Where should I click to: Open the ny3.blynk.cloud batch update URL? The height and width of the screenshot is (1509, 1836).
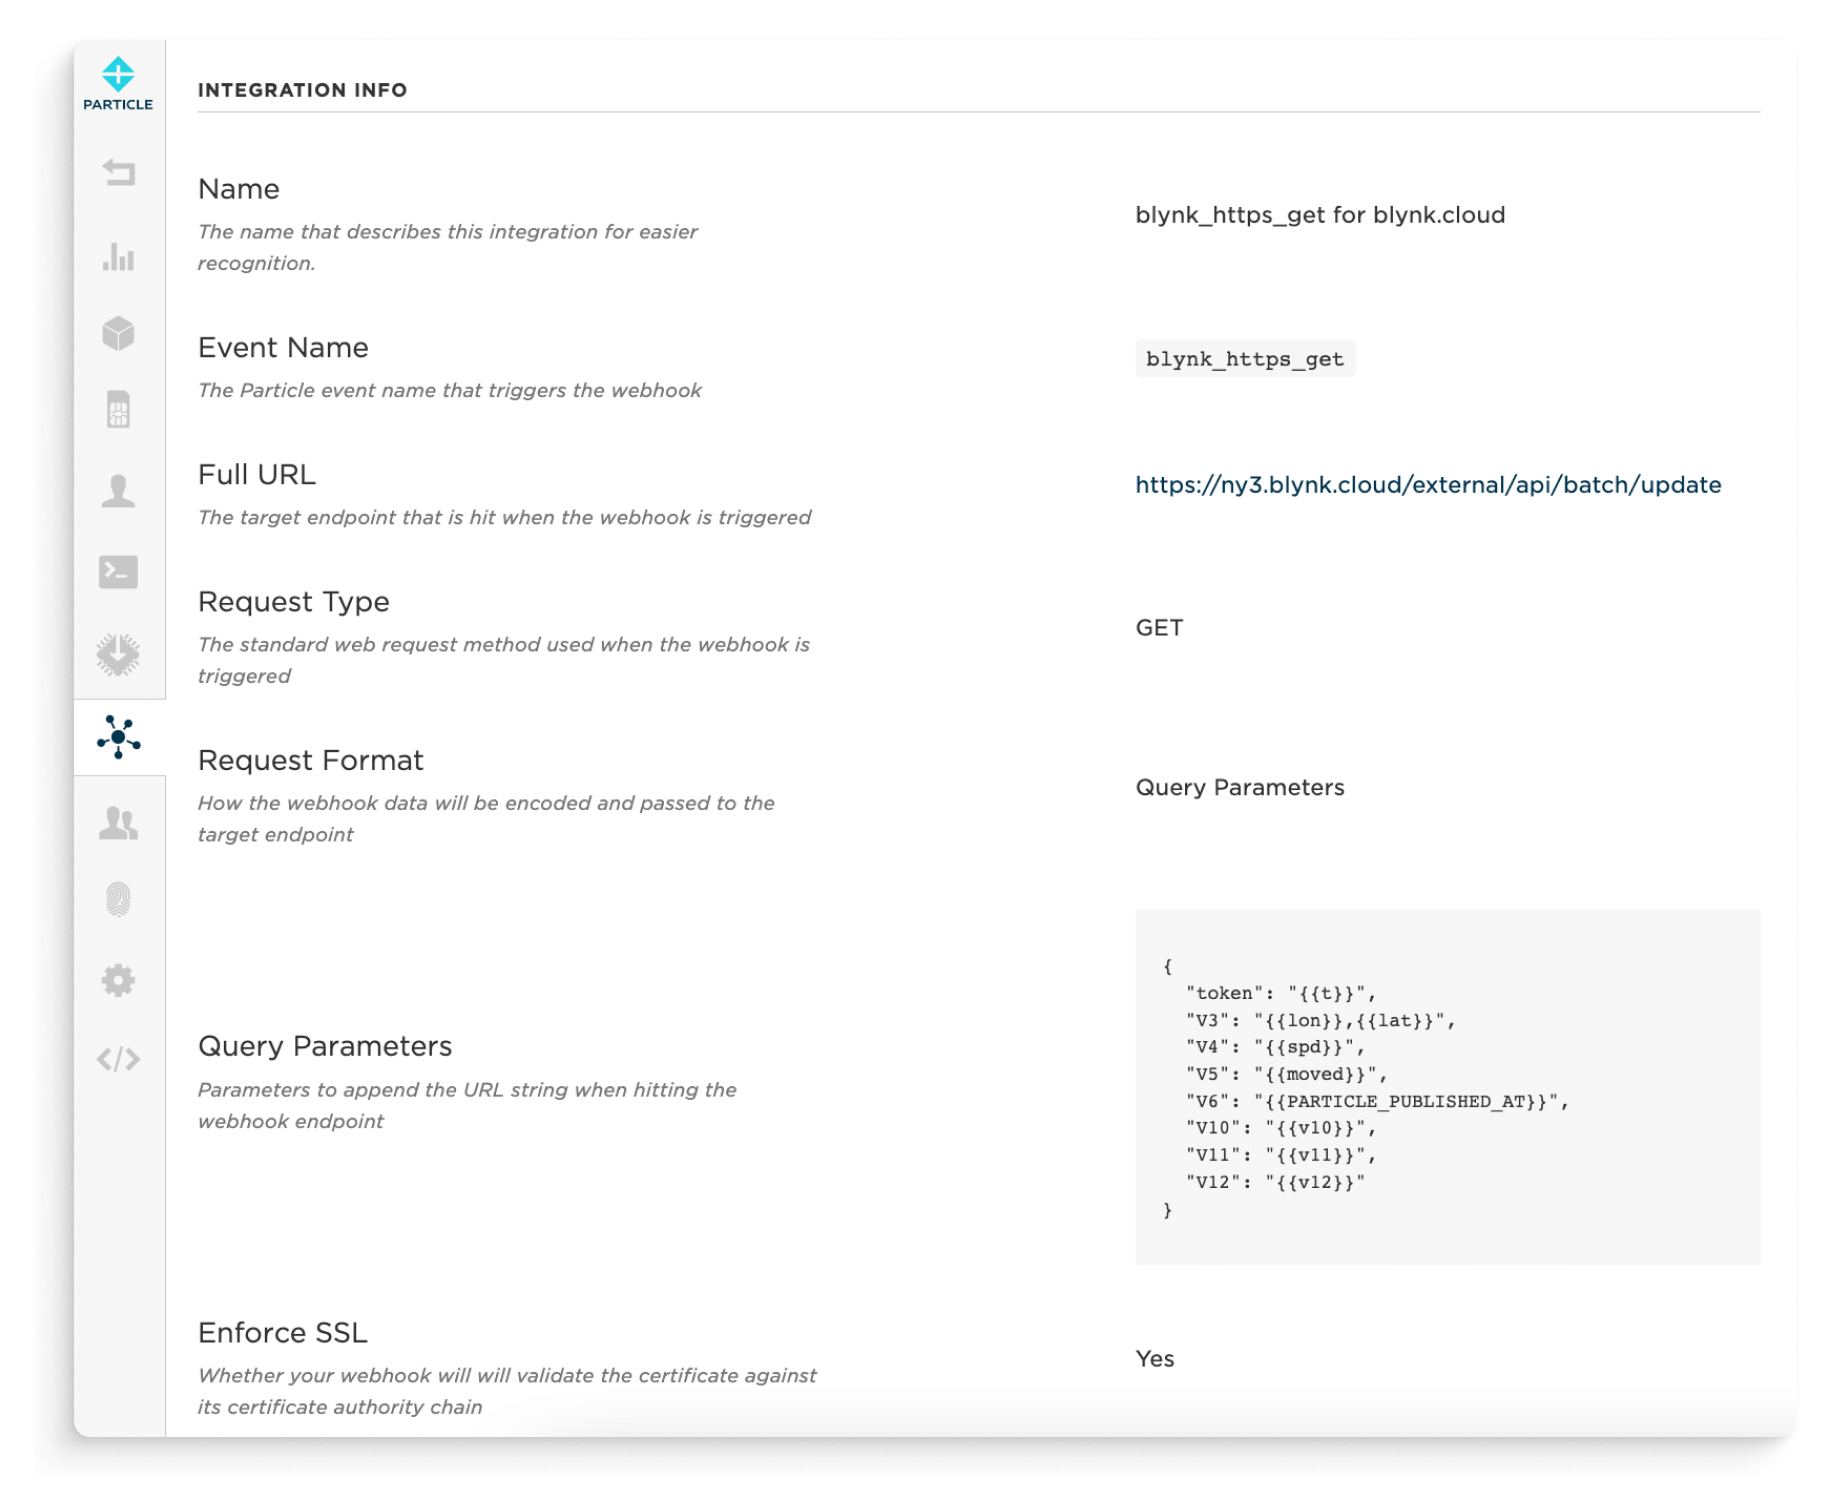(1427, 485)
